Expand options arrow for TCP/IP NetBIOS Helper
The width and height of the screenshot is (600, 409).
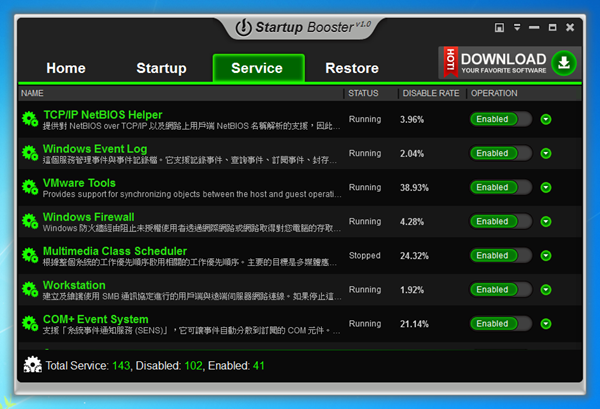(546, 119)
